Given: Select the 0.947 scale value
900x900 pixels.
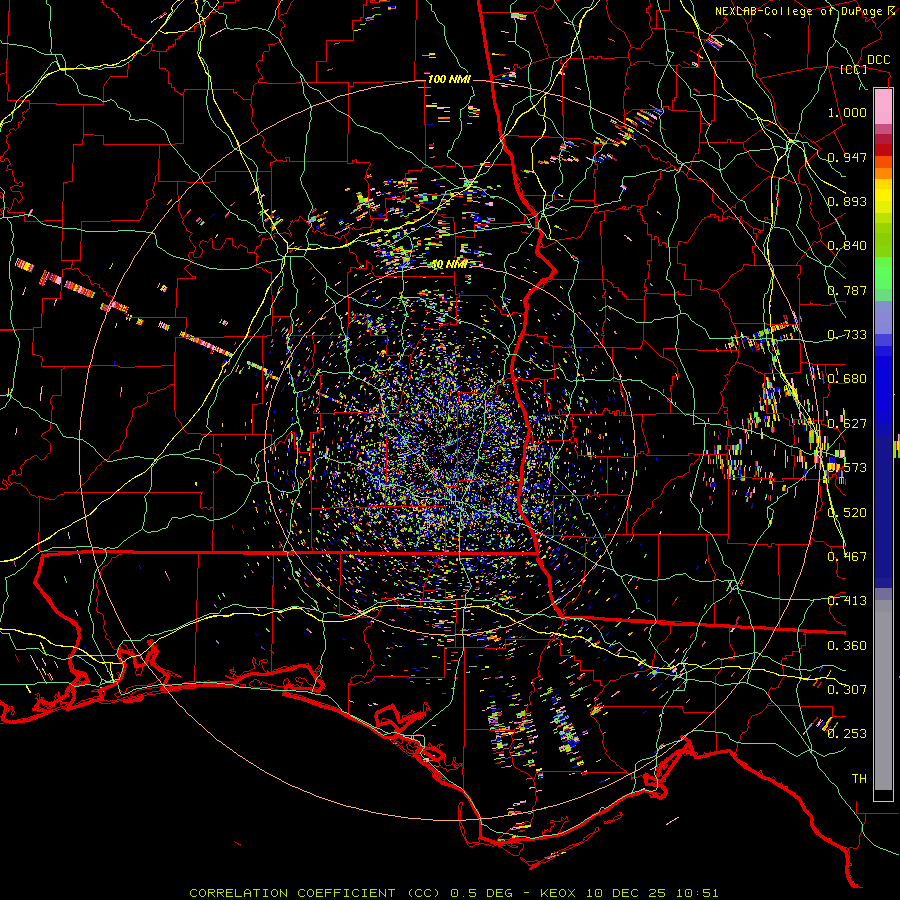Looking at the screenshot, I should point(847,157).
